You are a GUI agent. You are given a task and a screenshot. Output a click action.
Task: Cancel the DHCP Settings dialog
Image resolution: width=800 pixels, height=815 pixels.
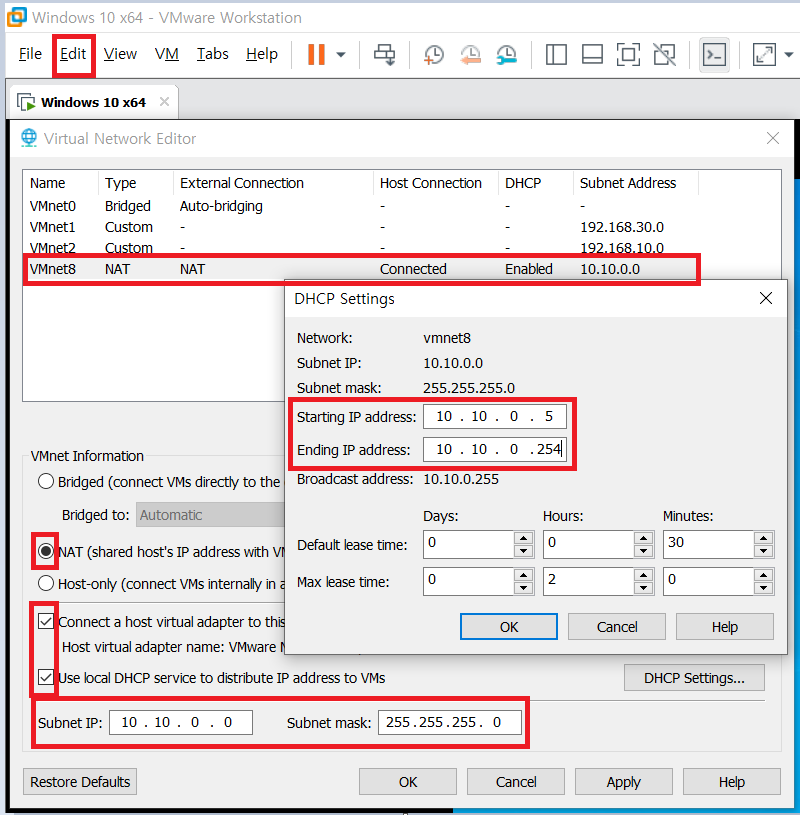617,626
